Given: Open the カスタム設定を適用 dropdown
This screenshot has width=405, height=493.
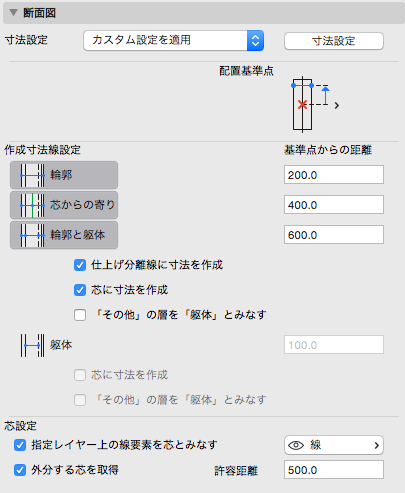Looking at the screenshot, I should pyautogui.click(x=173, y=40).
